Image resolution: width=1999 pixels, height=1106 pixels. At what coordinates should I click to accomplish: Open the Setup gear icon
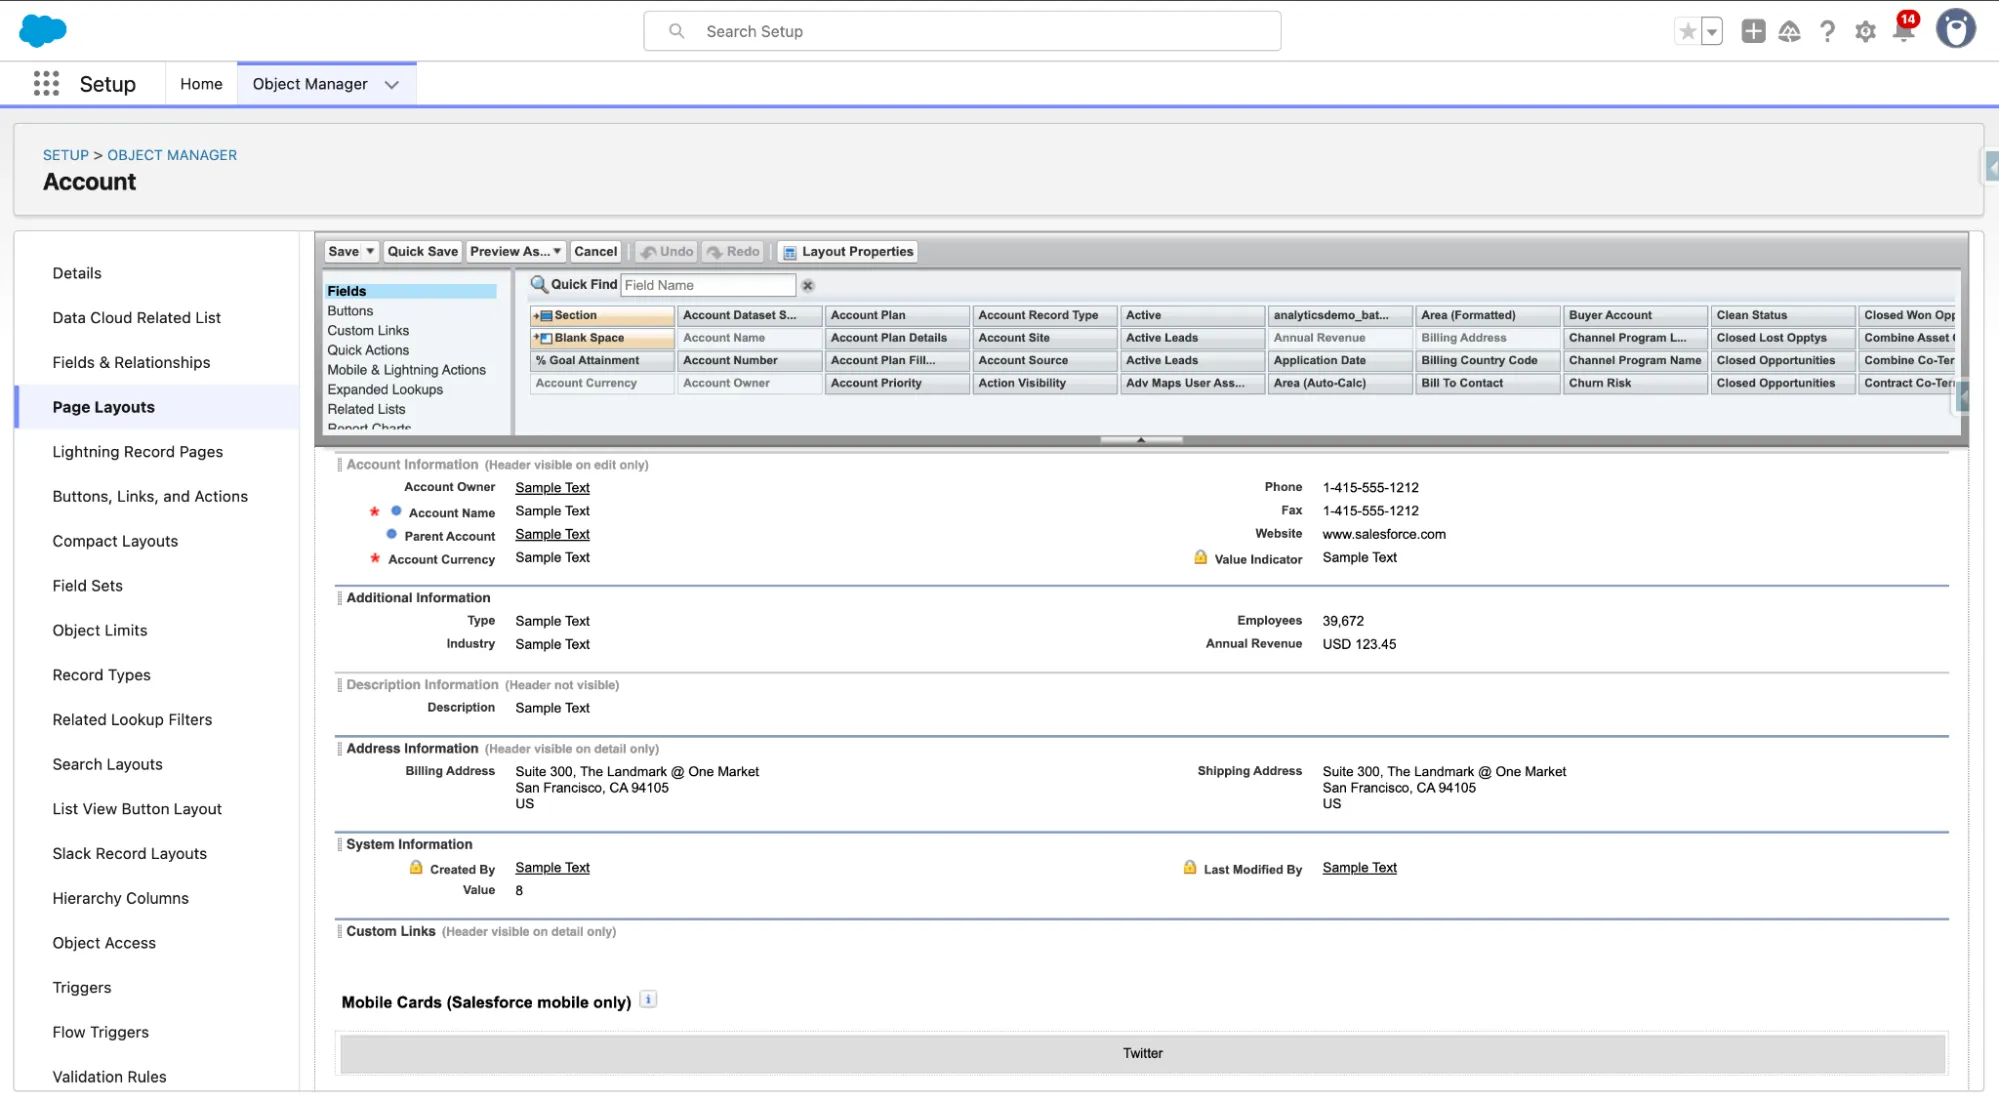[1865, 32]
